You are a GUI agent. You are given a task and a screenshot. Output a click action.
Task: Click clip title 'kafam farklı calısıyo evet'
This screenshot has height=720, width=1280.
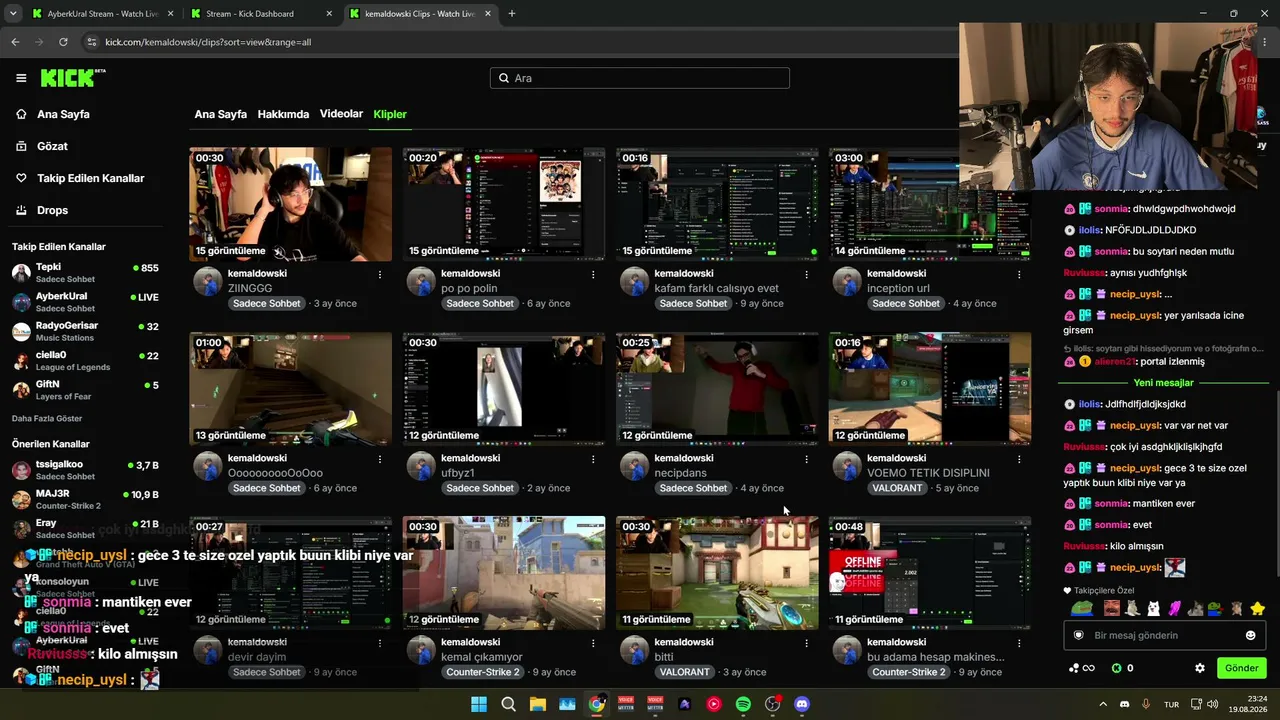tap(716, 288)
